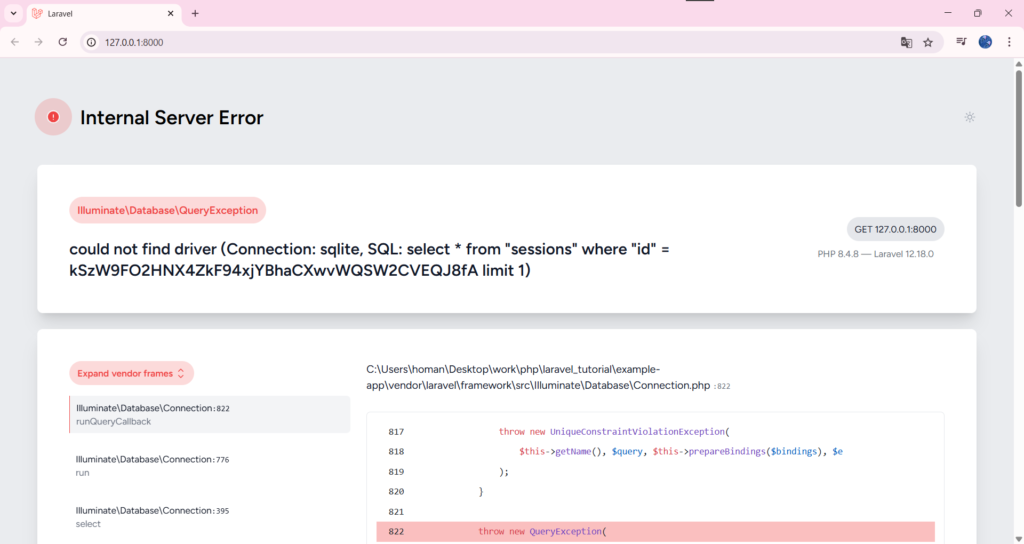
Task: Open the media control icon in the toolbar
Action: pyautogui.click(x=961, y=42)
